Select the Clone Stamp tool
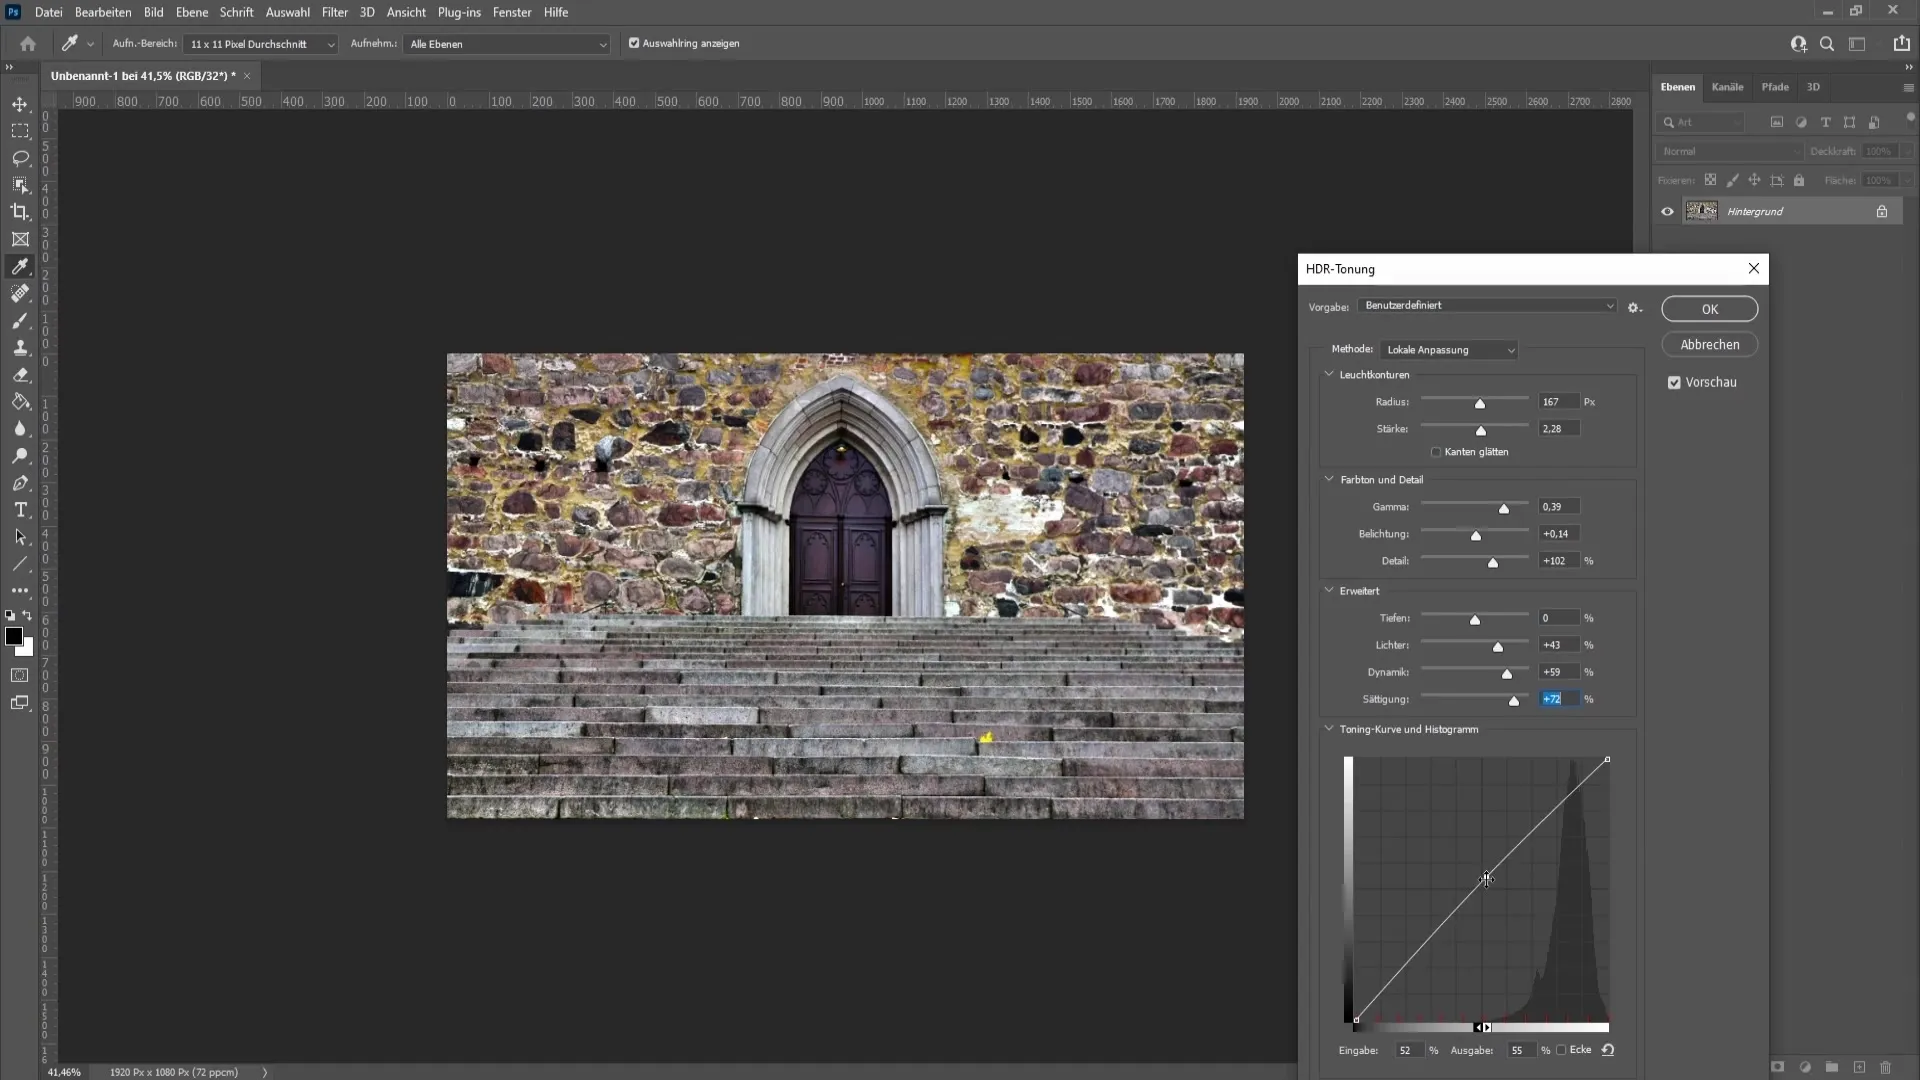Viewport: 1920px width, 1080px height. 20,348
